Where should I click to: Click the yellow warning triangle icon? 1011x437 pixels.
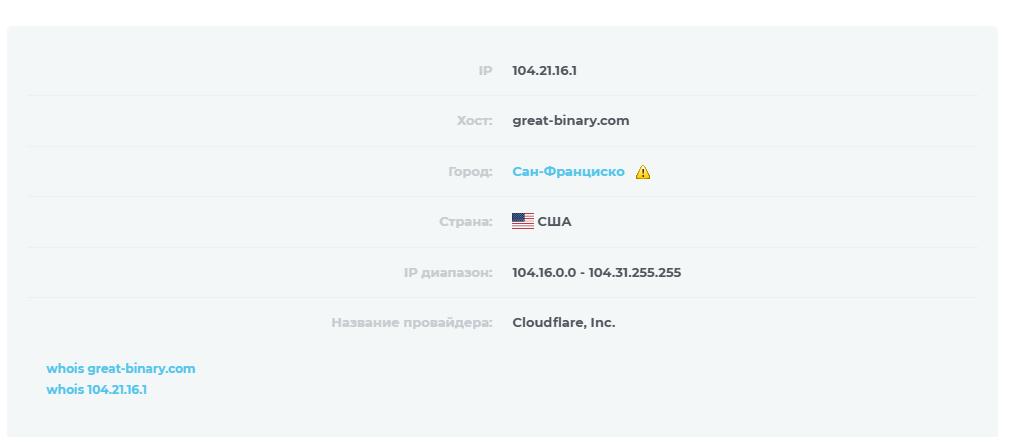[x=643, y=172]
